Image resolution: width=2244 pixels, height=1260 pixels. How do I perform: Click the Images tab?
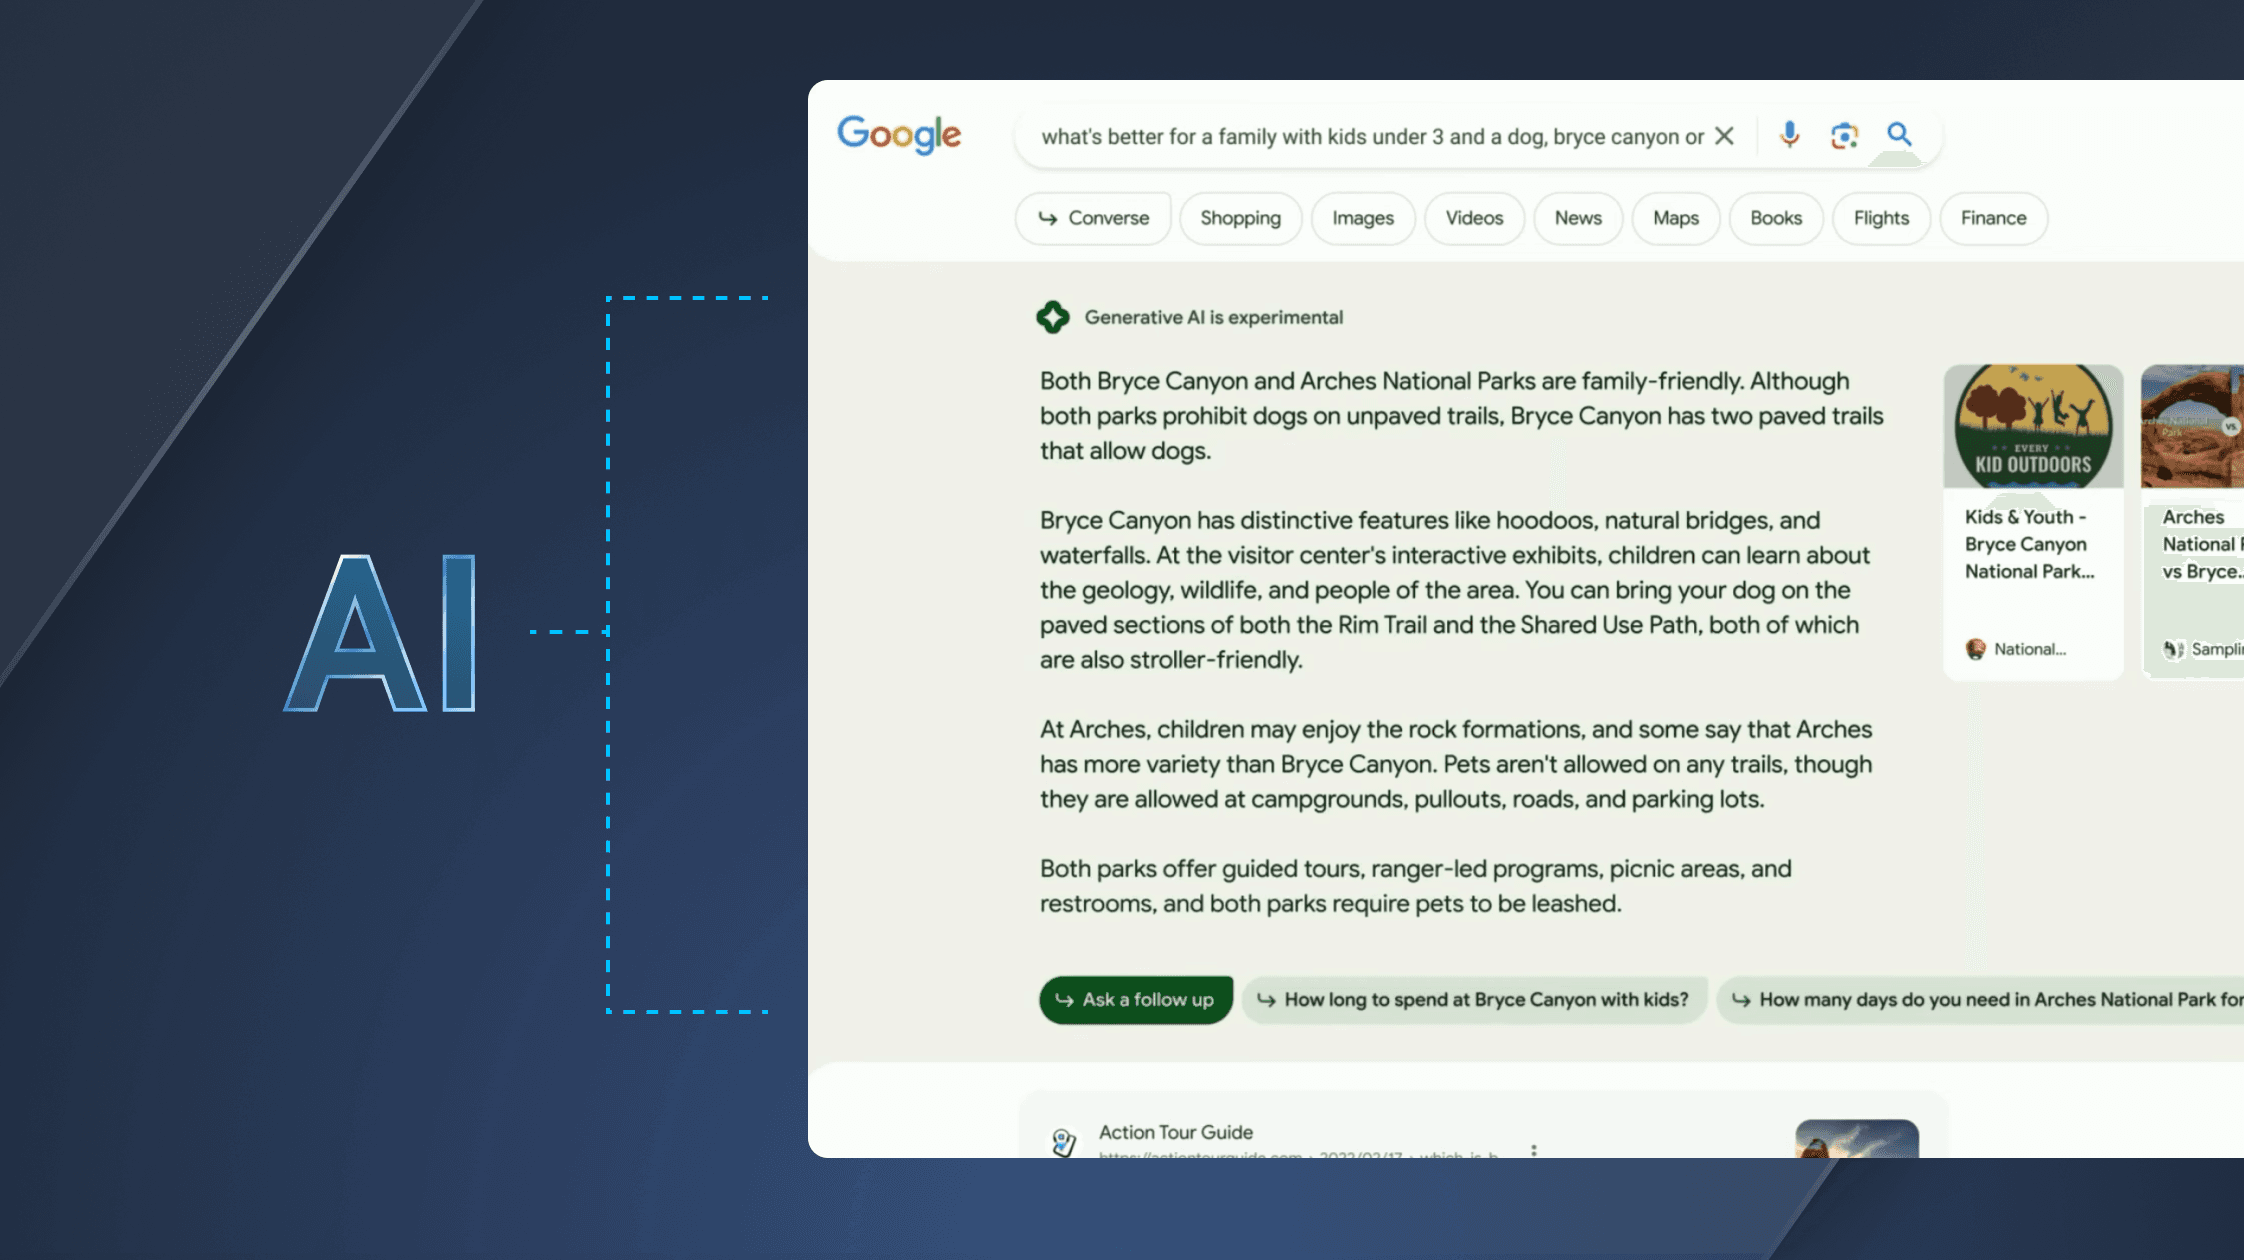click(1362, 217)
